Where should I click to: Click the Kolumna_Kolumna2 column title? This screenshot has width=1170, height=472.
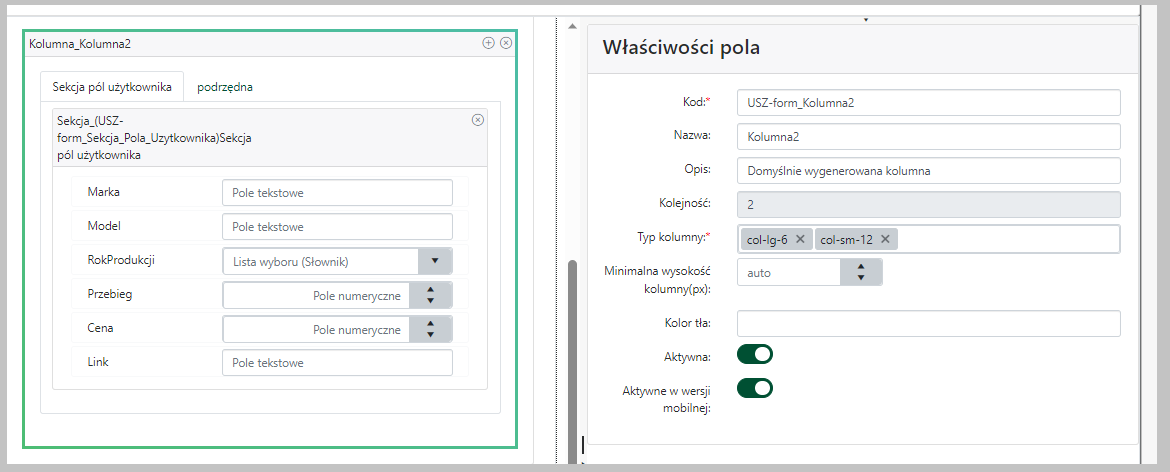(x=79, y=44)
